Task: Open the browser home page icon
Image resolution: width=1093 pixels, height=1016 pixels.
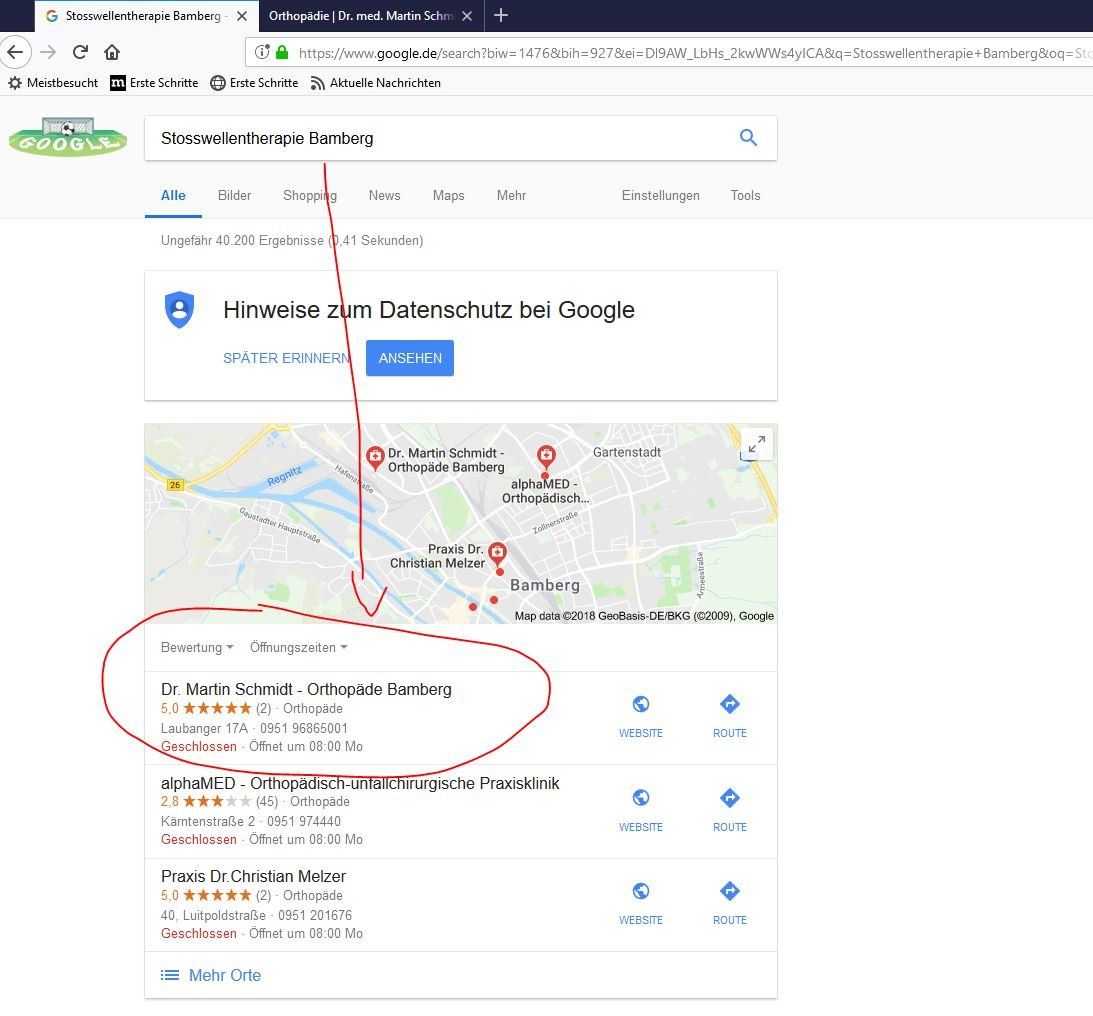Action: (112, 52)
